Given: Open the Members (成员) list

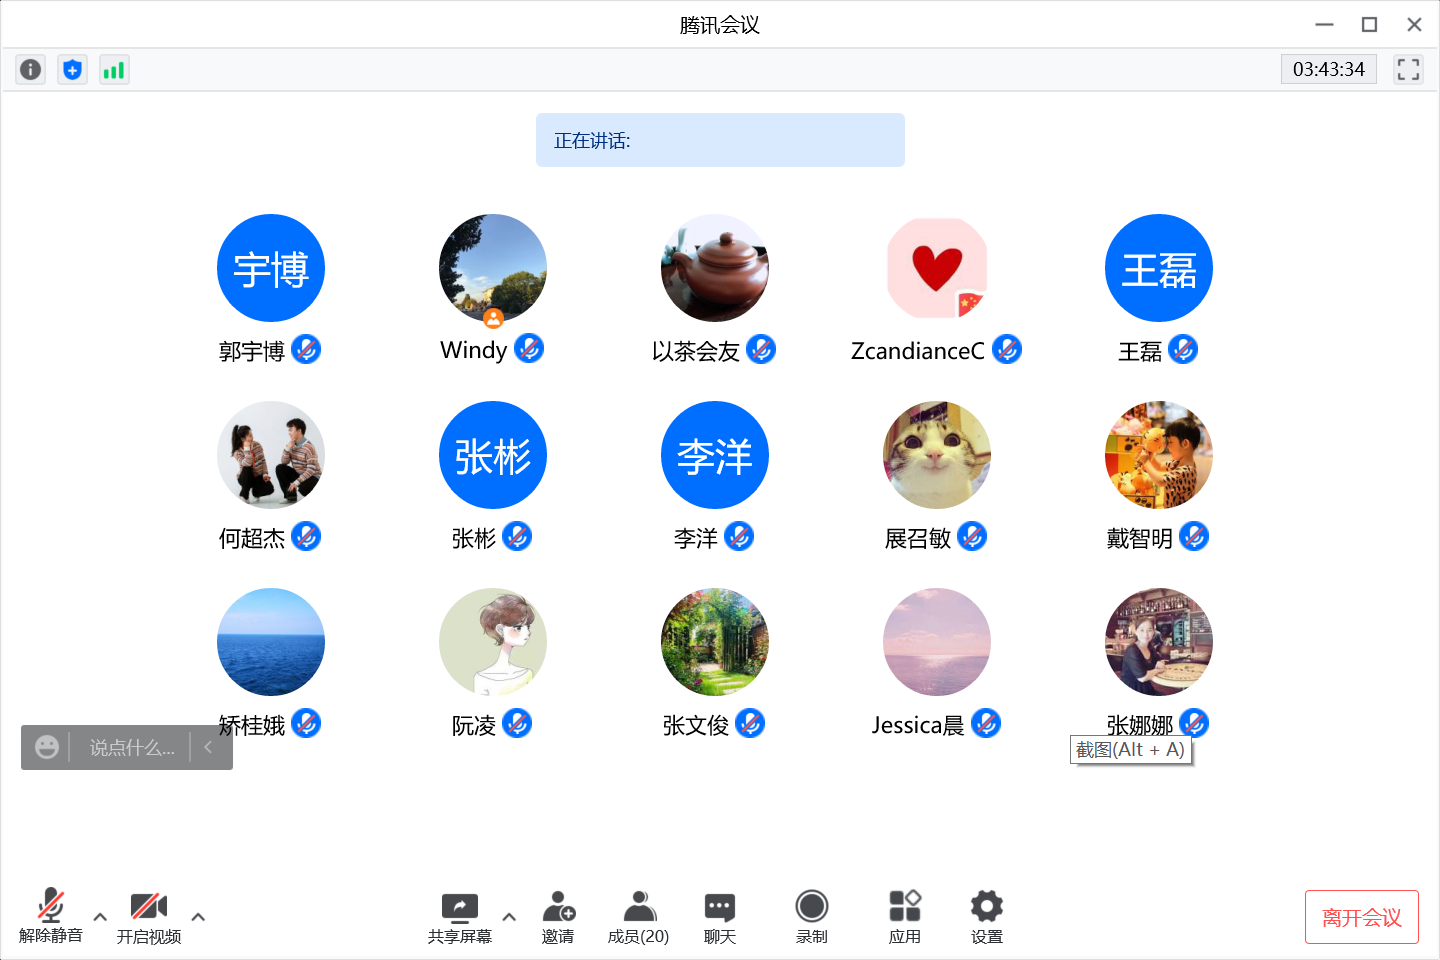Looking at the screenshot, I should (638, 917).
